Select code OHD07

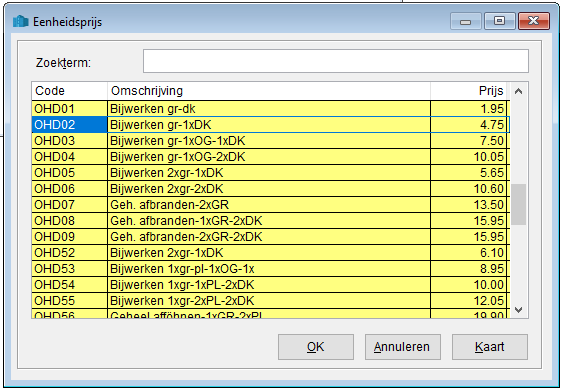click(x=70, y=205)
